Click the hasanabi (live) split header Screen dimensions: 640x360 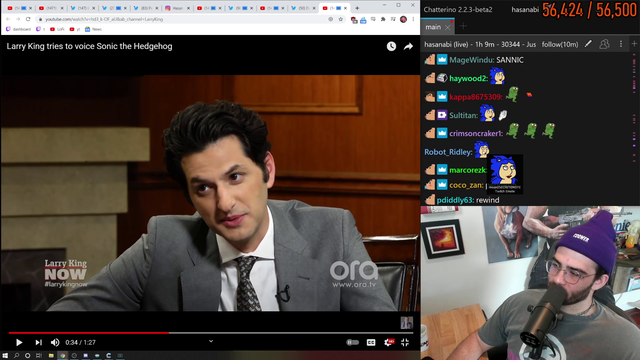point(480,44)
